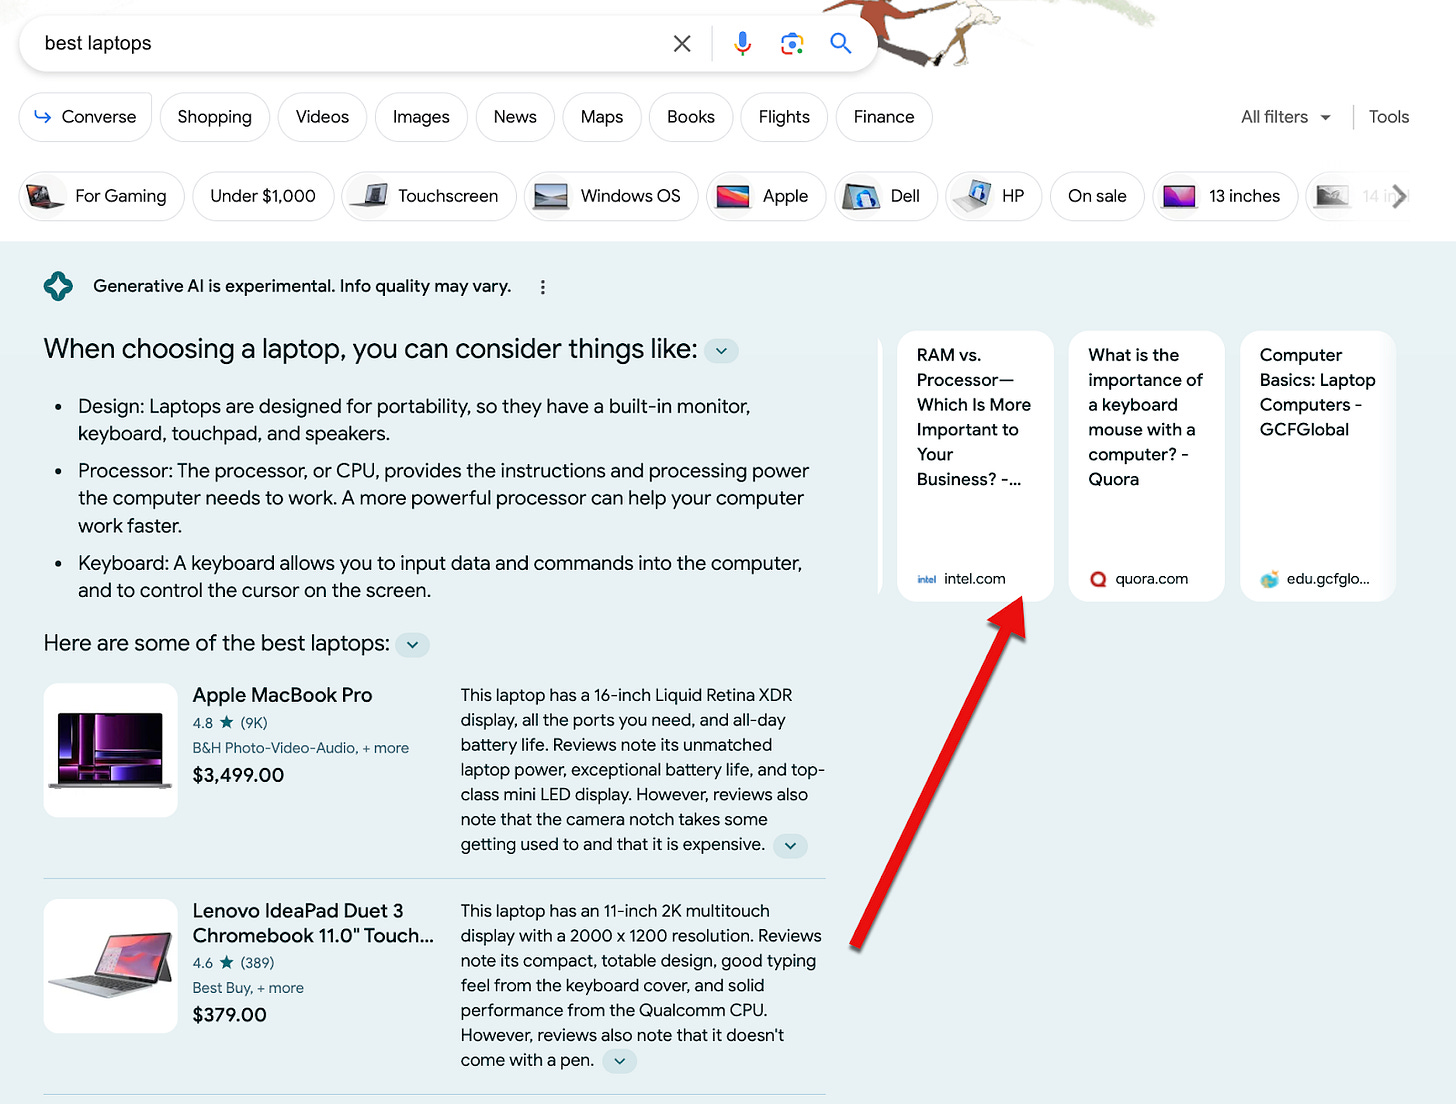Switch to the Images tab

coord(421,117)
